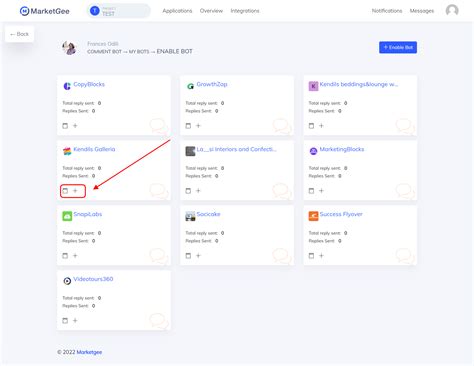This screenshot has width=474, height=366.
Task: Click the plus icon on Success Flyover card
Action: (x=321, y=256)
